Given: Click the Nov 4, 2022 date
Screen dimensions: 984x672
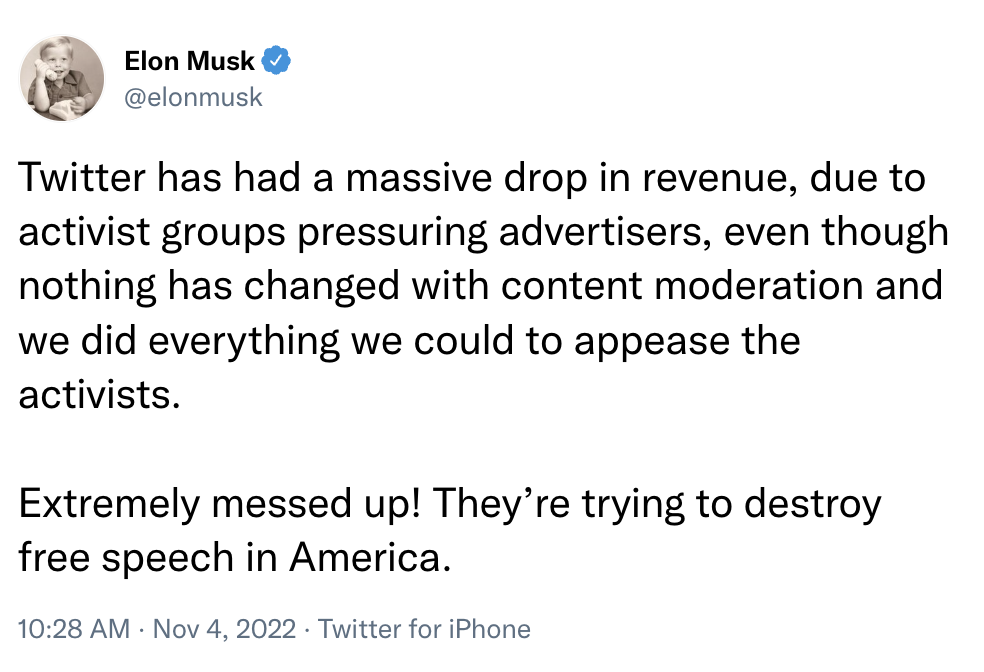Looking at the screenshot, I should click(223, 629).
